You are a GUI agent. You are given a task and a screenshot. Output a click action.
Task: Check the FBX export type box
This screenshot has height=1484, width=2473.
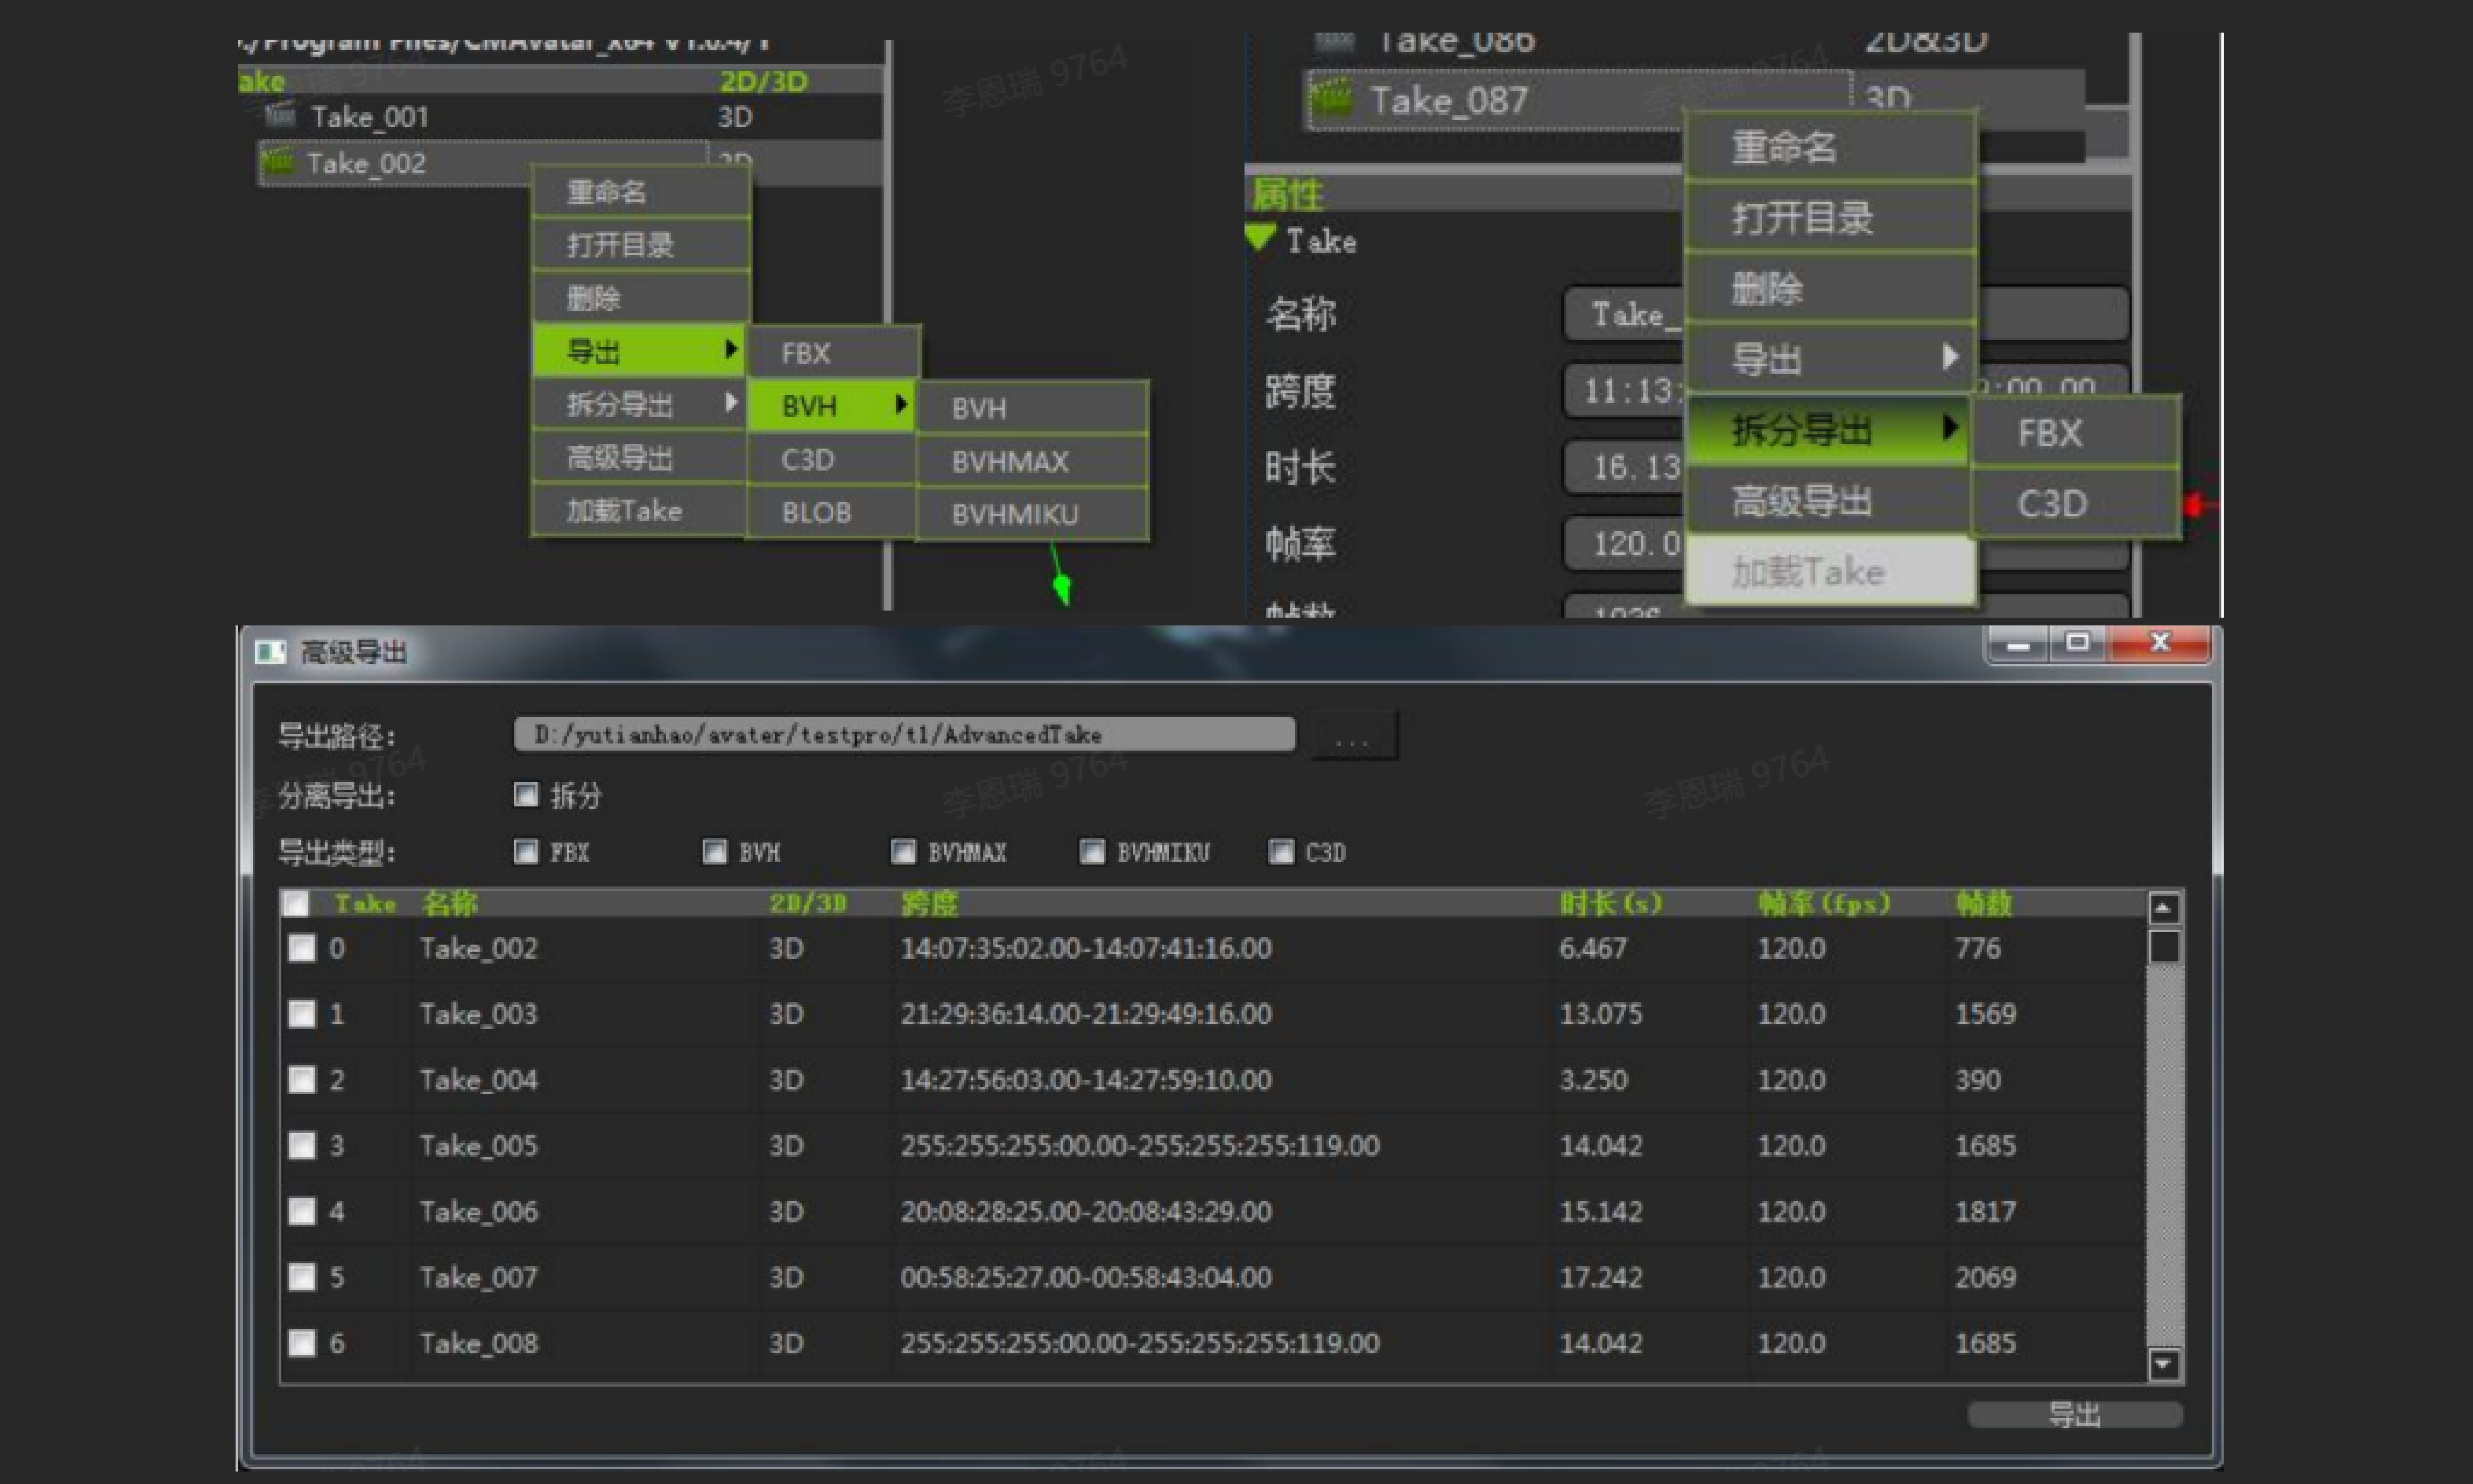[525, 852]
